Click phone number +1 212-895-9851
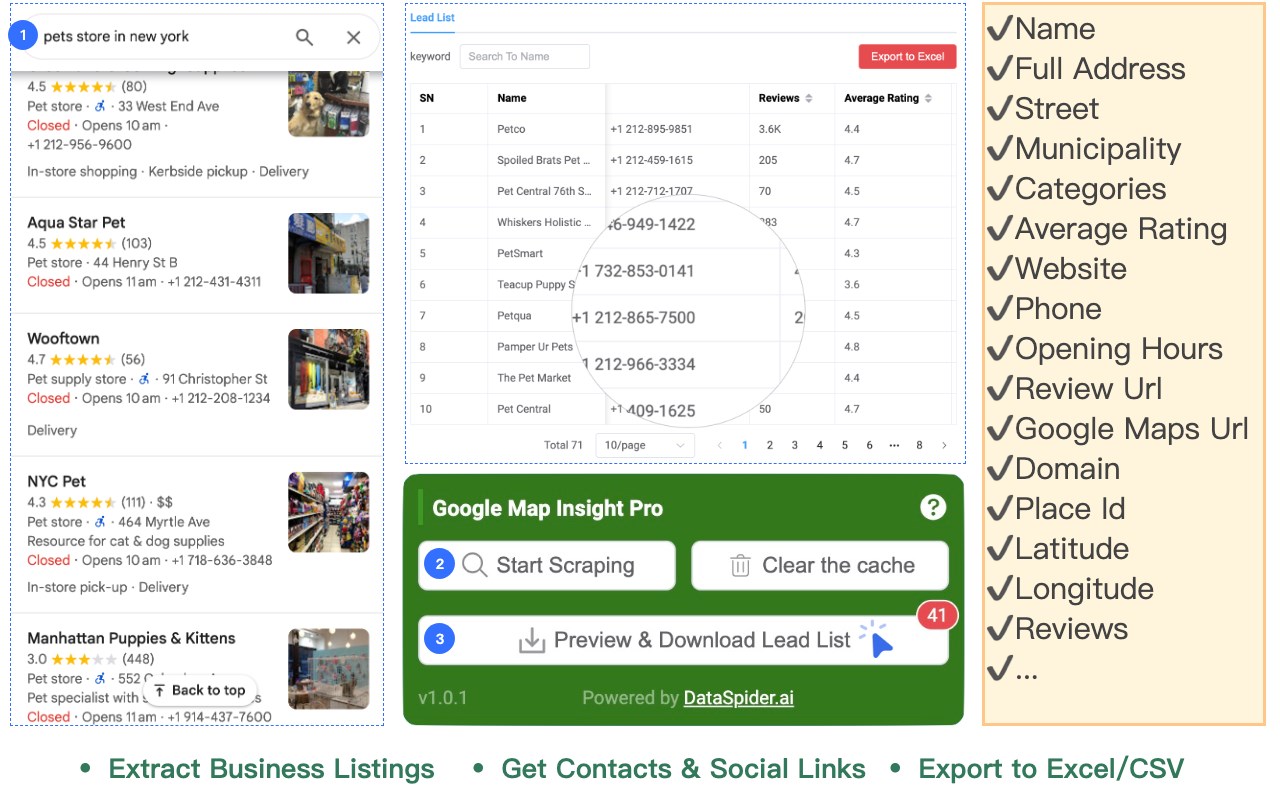The image size is (1280, 800). click(651, 129)
